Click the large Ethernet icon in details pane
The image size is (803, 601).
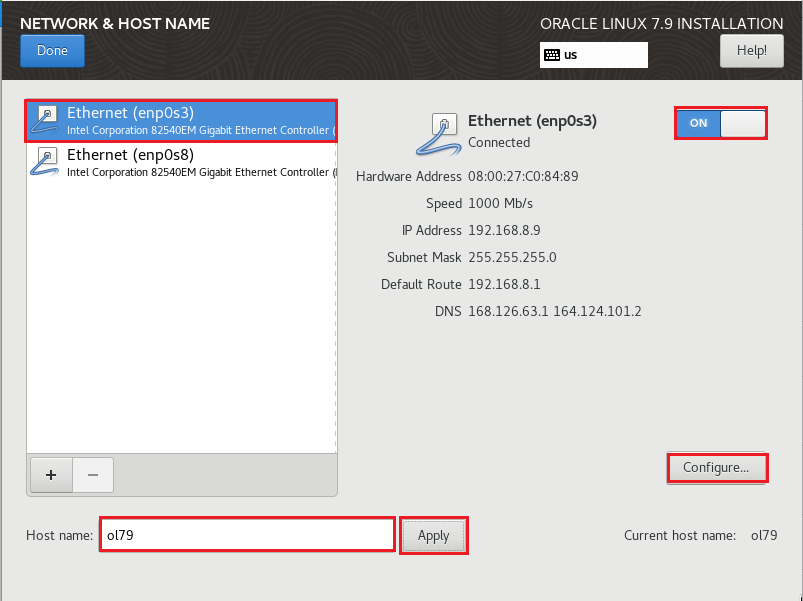(438, 134)
